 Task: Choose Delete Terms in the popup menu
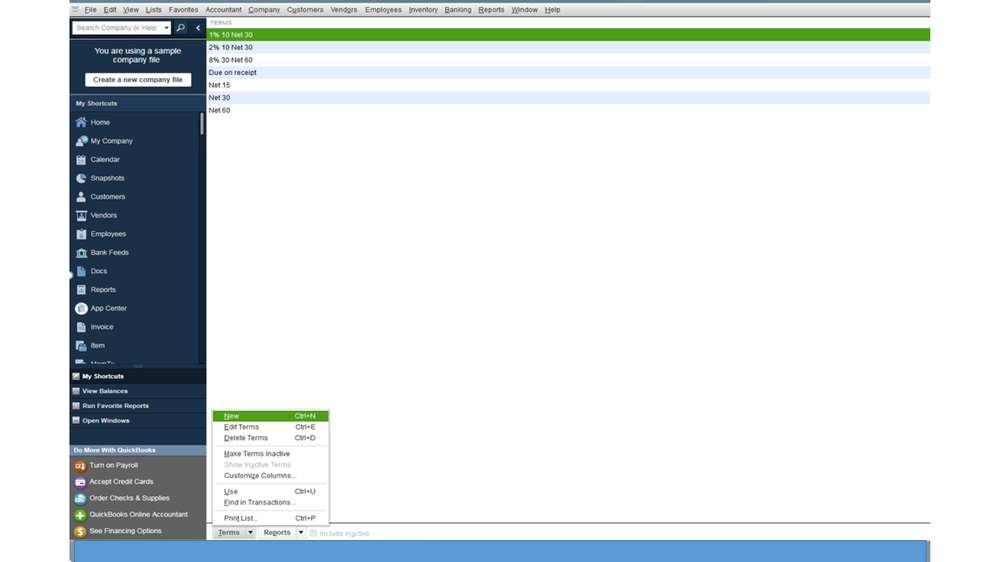pyautogui.click(x=271, y=438)
